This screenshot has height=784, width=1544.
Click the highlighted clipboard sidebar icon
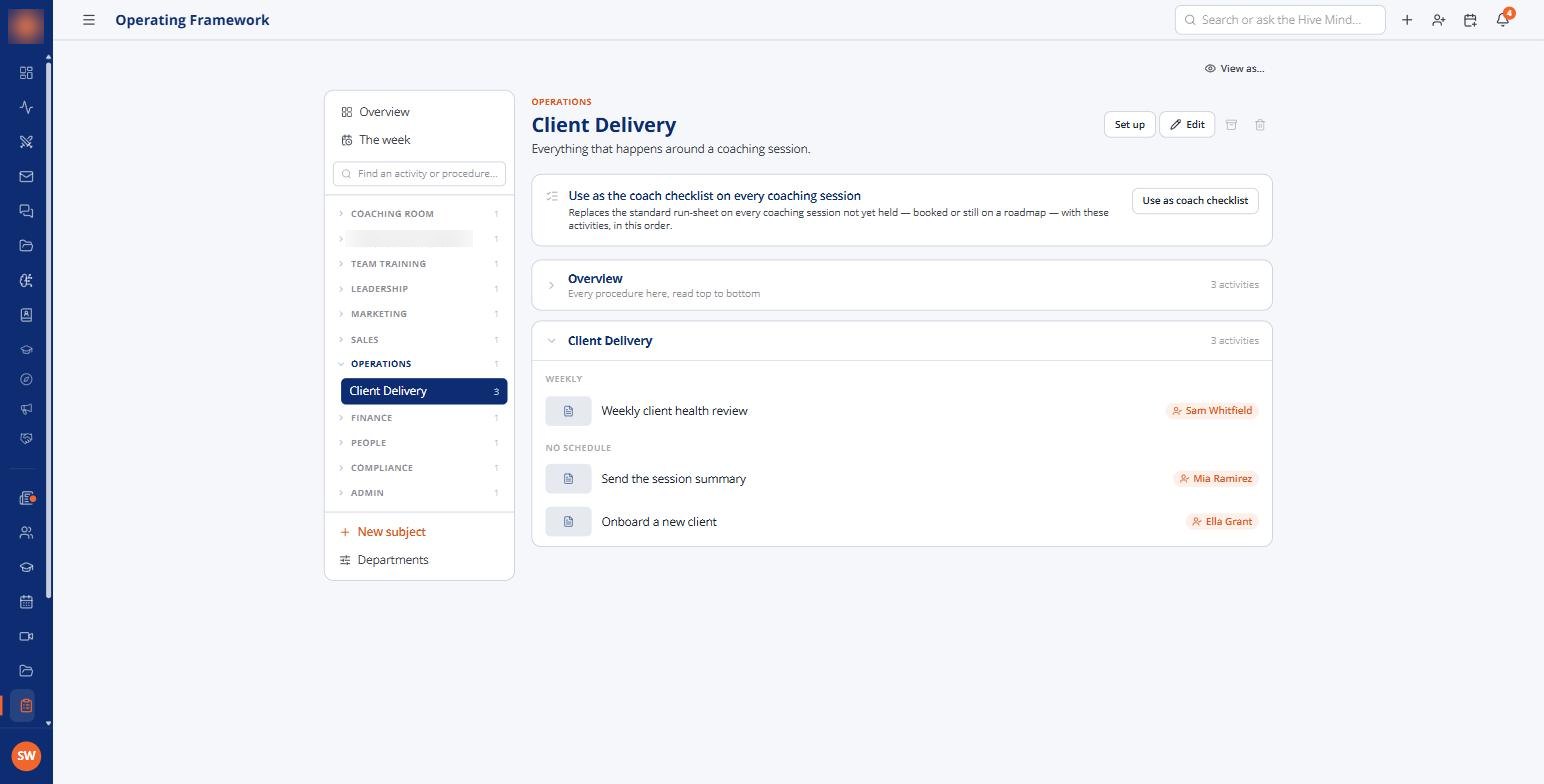26,706
